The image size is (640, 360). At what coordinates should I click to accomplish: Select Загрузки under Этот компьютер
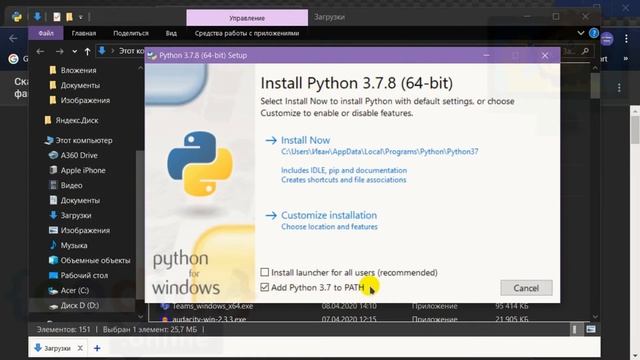(76, 216)
